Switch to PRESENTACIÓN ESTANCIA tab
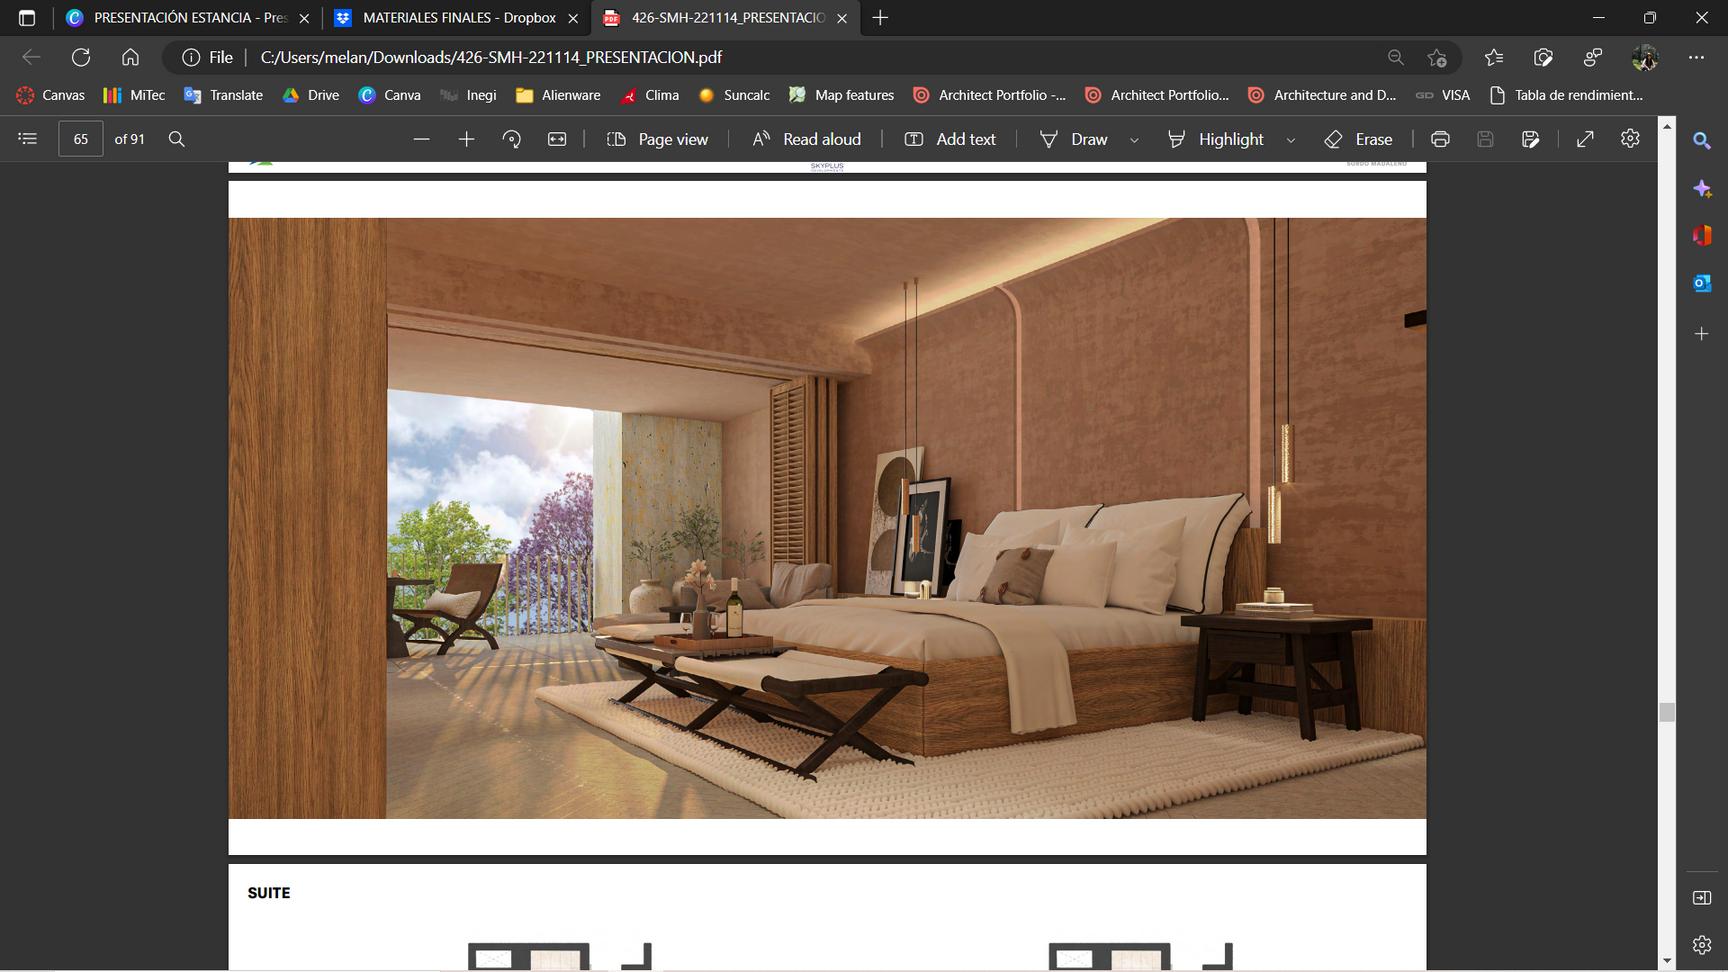 [186, 18]
